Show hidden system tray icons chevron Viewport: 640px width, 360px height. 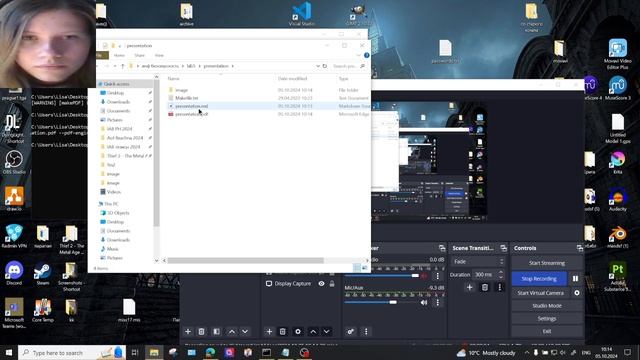[x=527, y=352]
